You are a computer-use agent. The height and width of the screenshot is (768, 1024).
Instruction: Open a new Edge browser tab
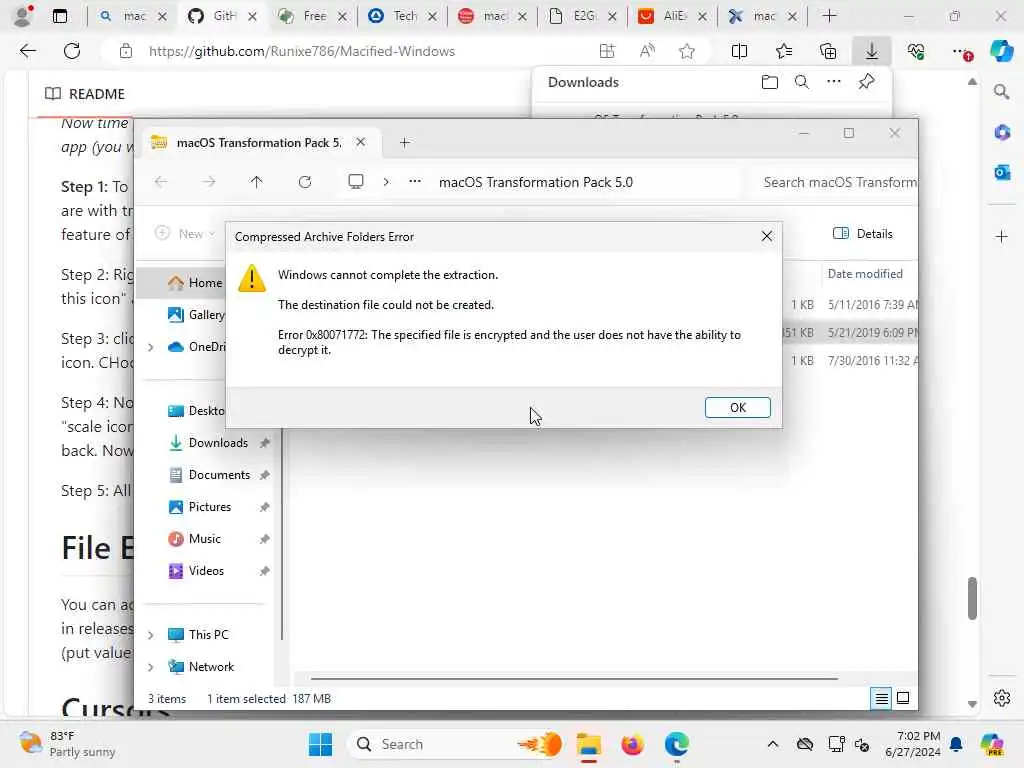tap(829, 16)
